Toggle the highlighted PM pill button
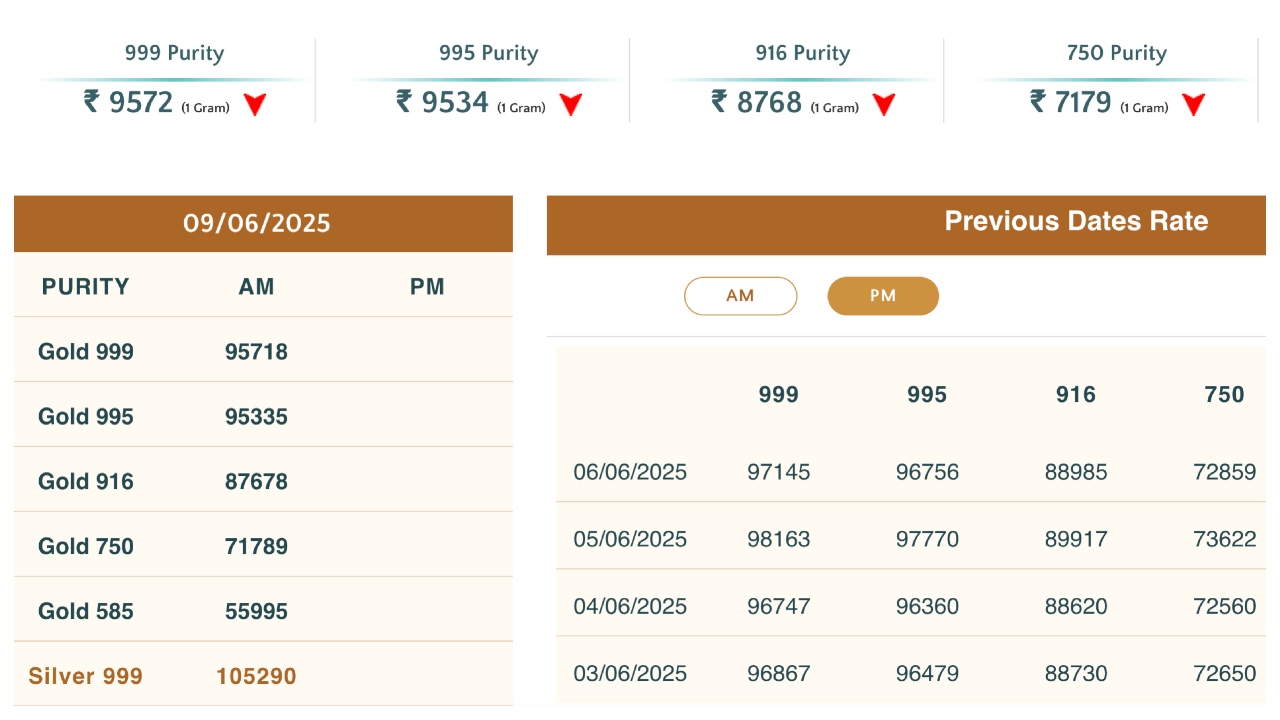 pos(883,295)
